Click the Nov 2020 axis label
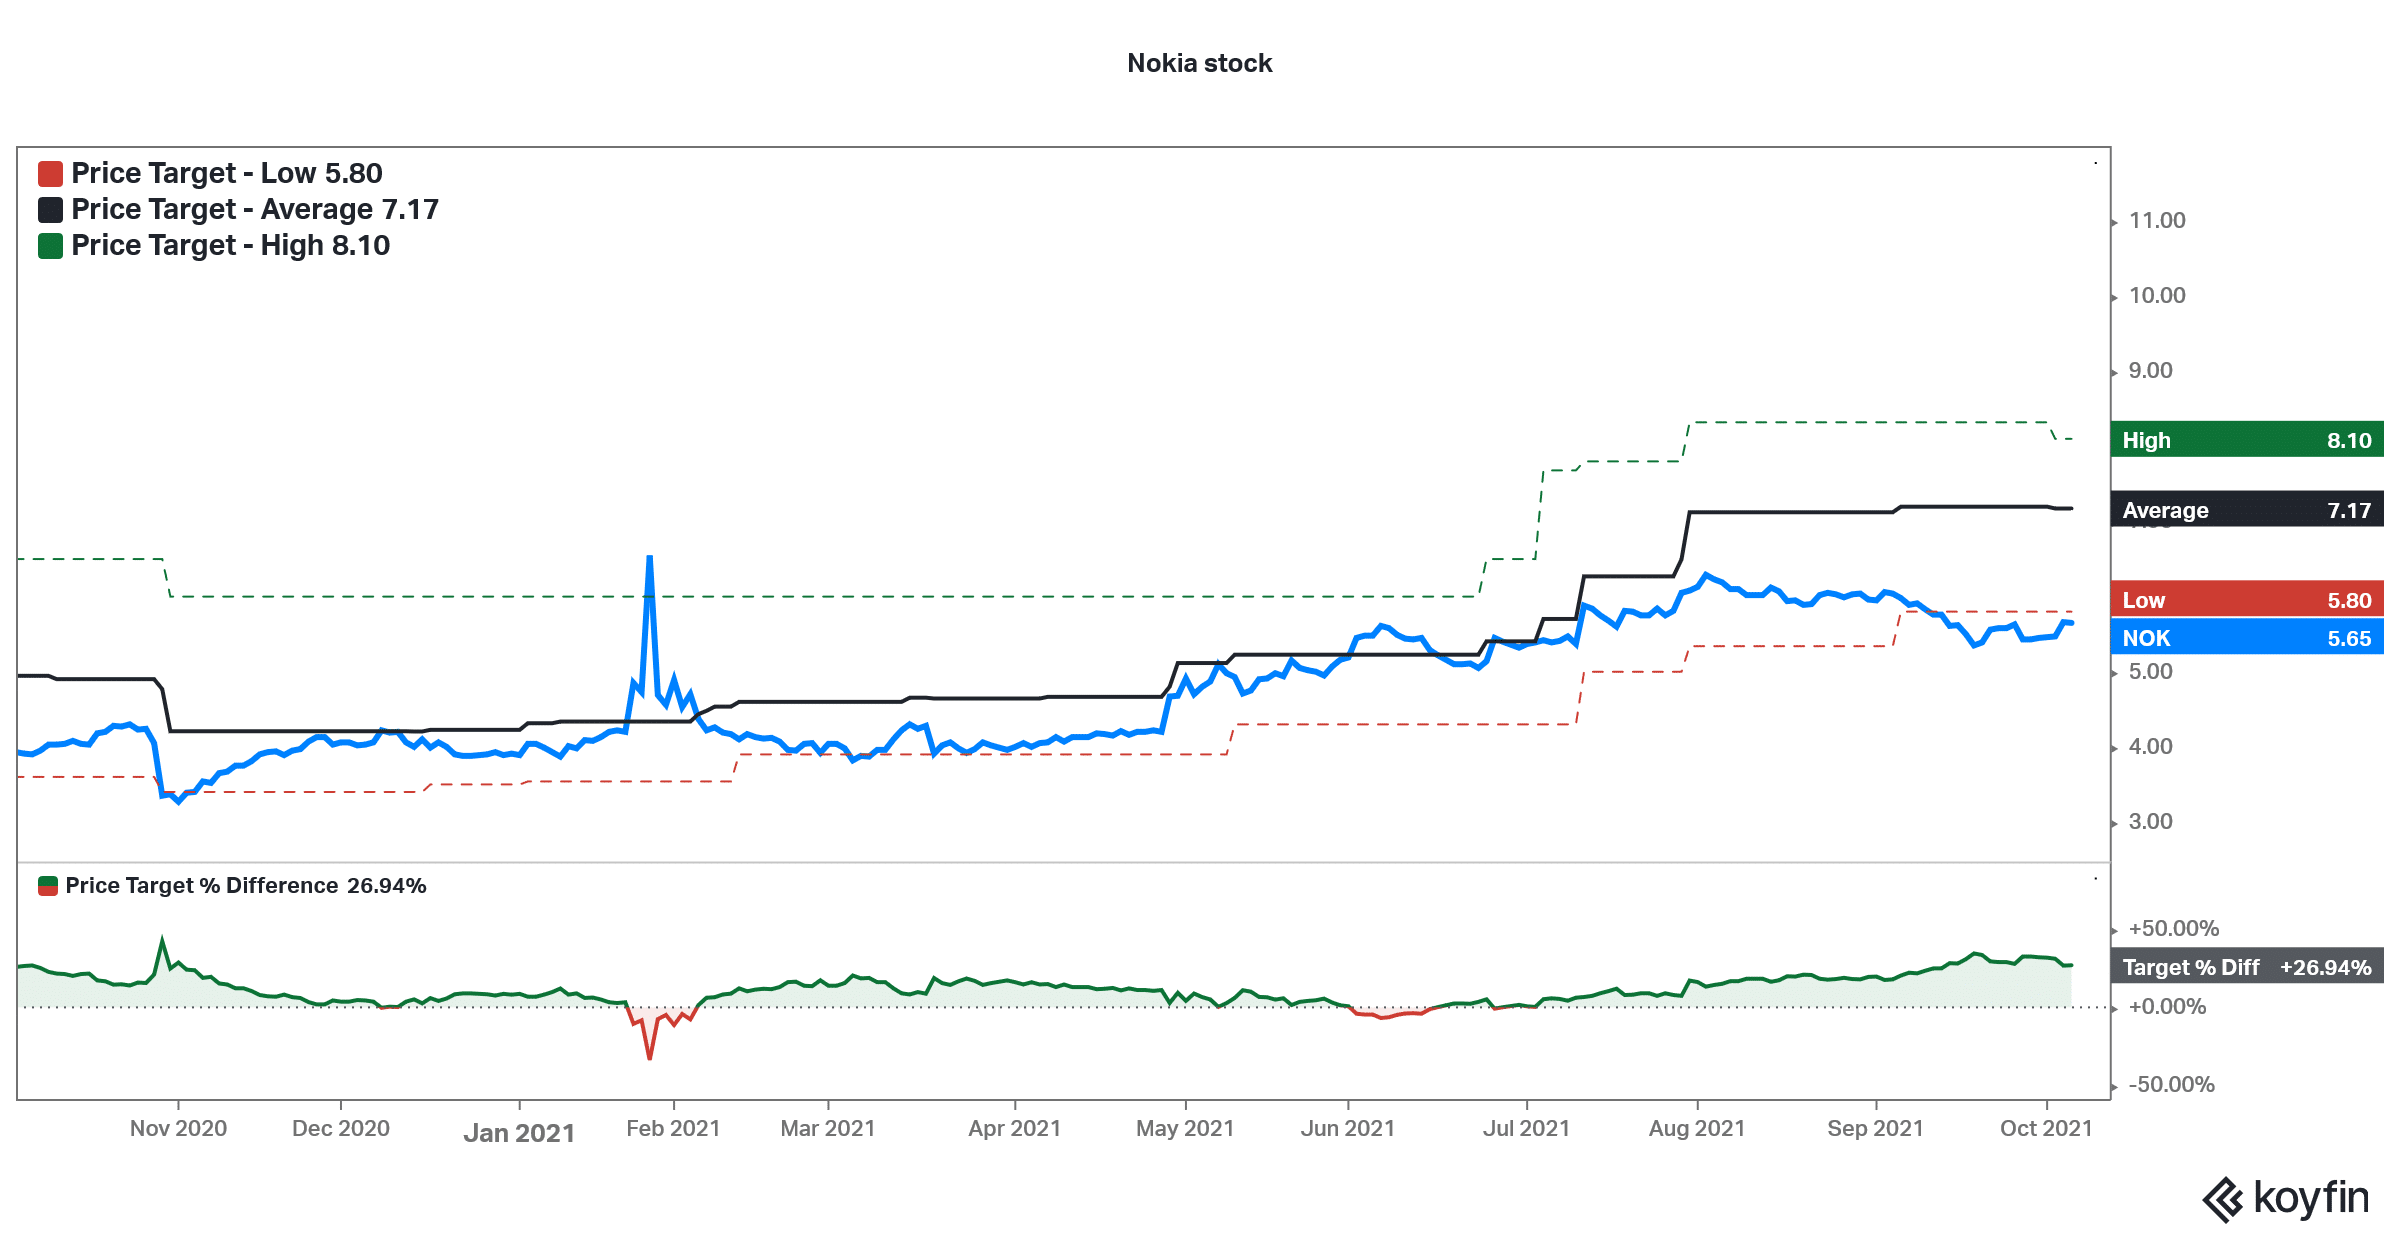Image resolution: width=2400 pixels, height=1240 pixels. coord(179,1129)
